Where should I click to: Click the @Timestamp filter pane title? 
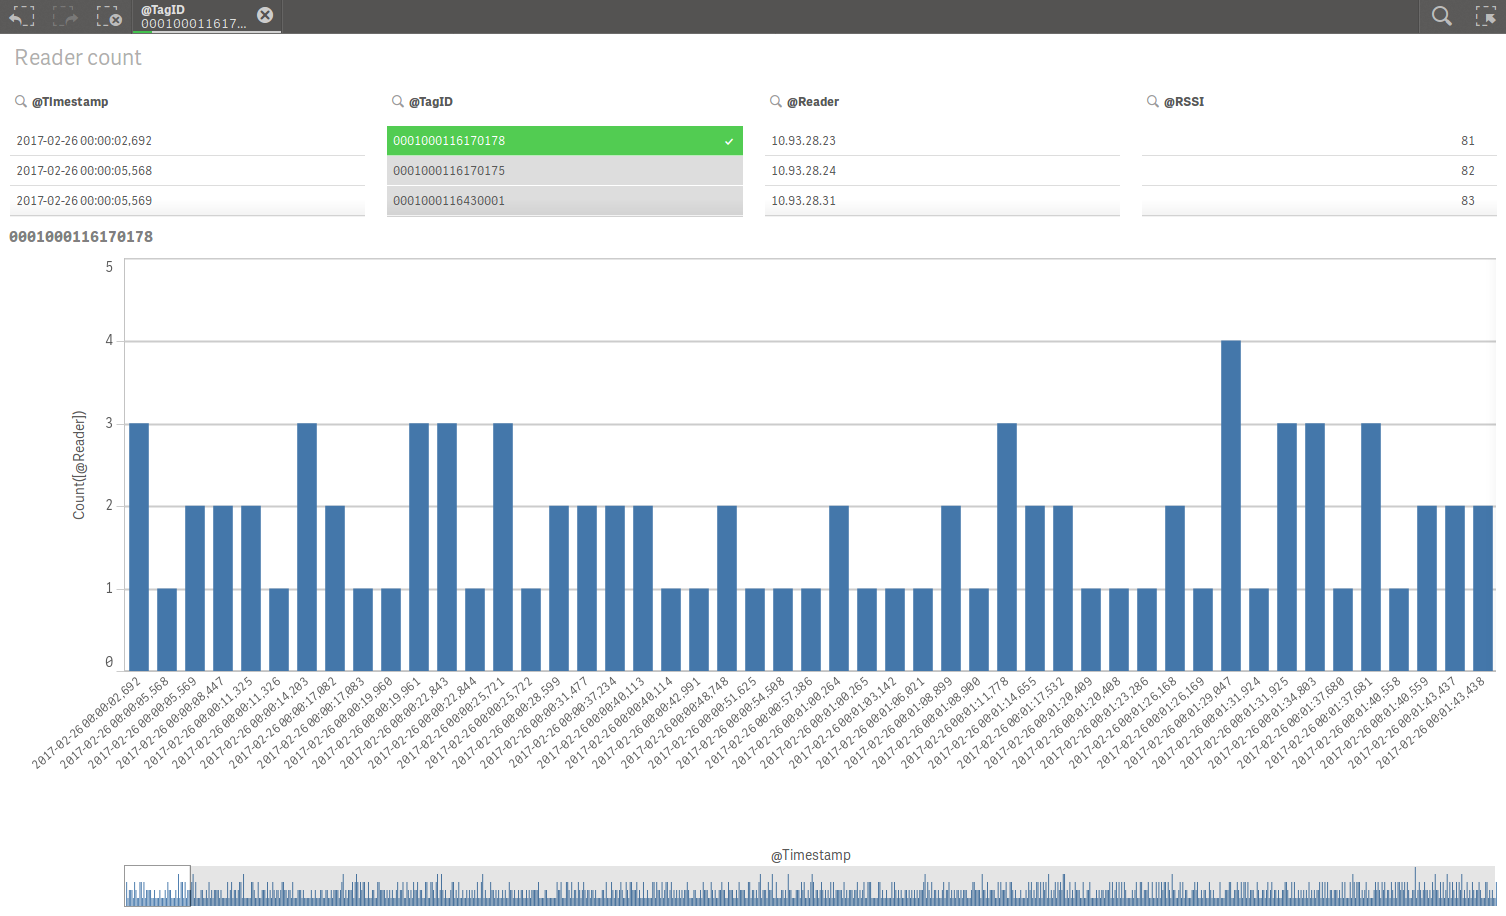(x=70, y=102)
